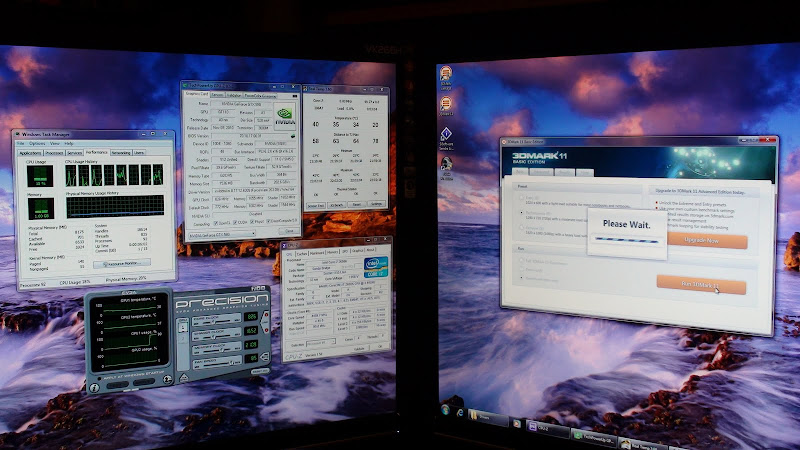Open the graphics card dropdown in GPU-Z
Viewport: 800px width, 450px height.
click(221, 235)
